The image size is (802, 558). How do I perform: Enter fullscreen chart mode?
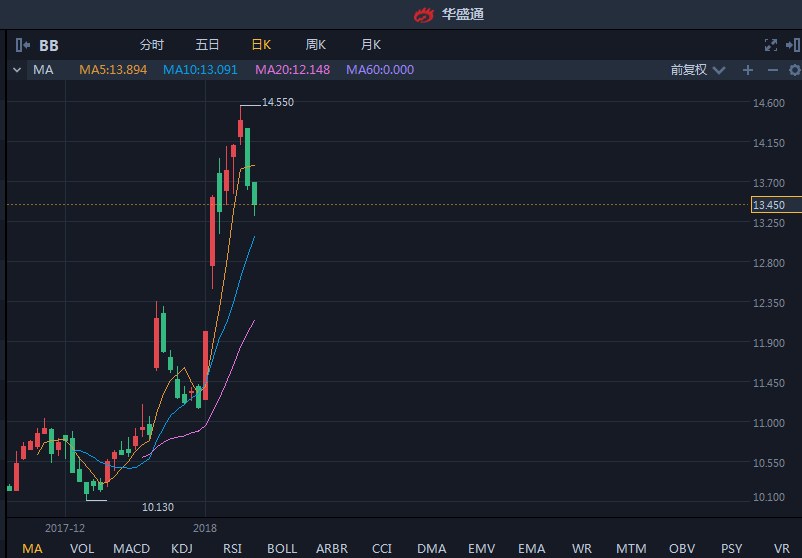[770, 45]
